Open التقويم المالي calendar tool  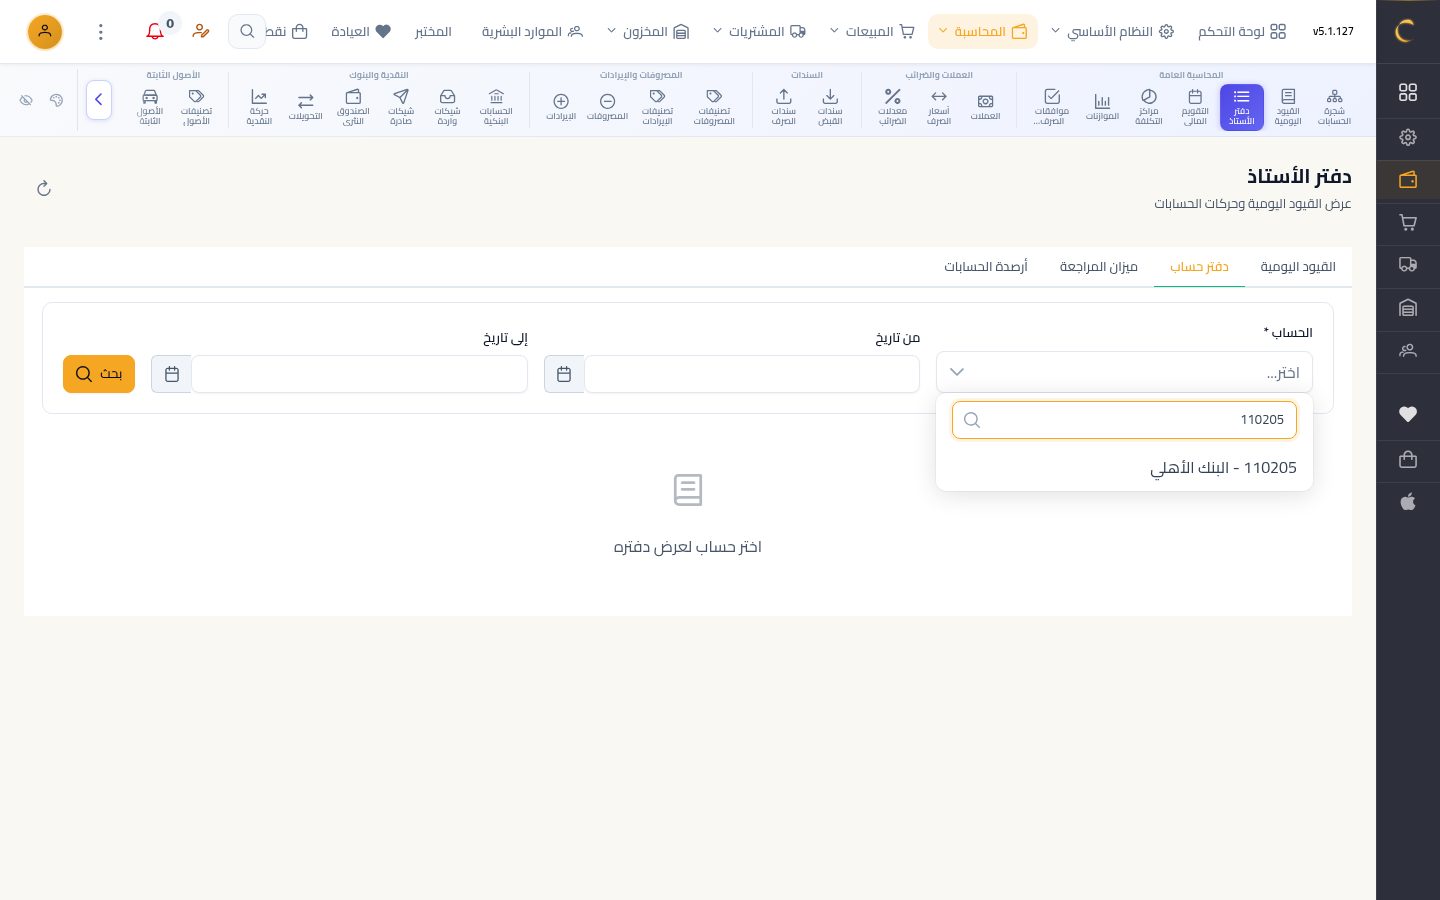1195,107
